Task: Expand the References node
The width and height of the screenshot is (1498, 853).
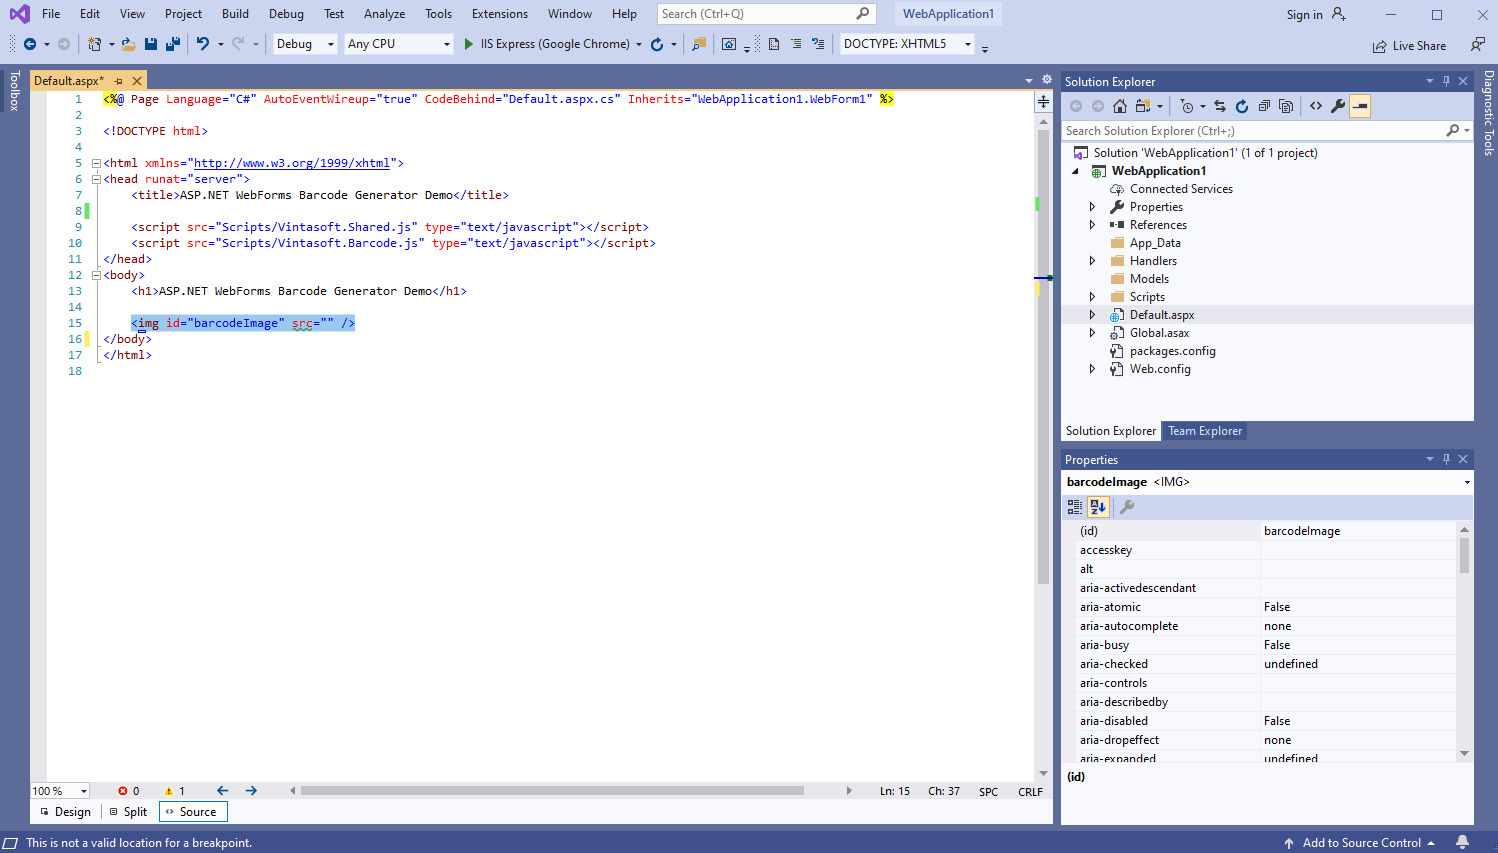Action: pos(1092,225)
